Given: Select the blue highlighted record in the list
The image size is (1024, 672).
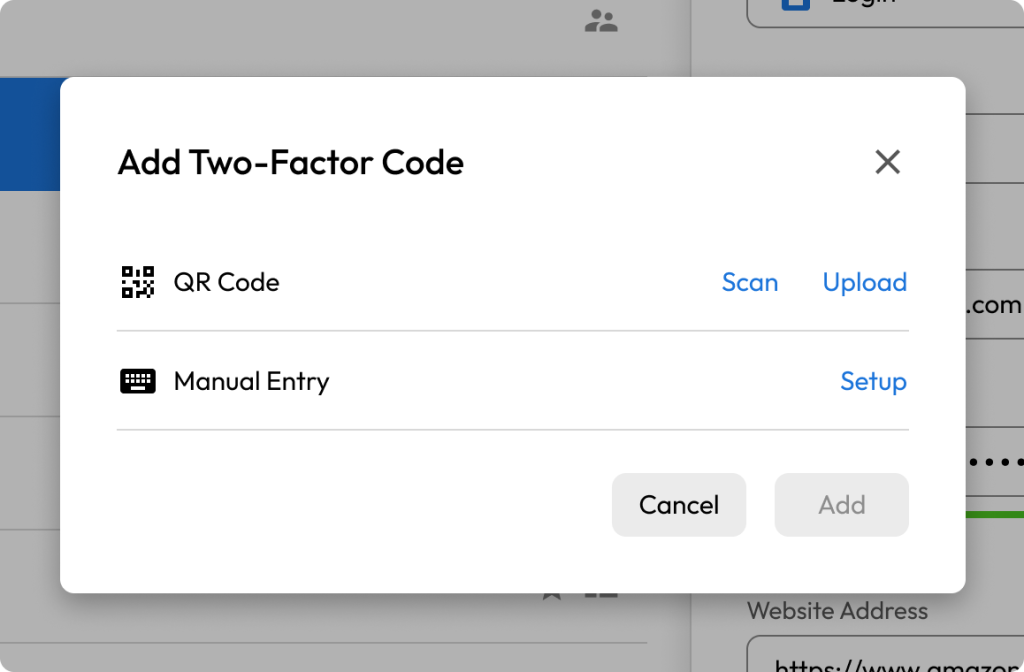Looking at the screenshot, I should click(30, 135).
